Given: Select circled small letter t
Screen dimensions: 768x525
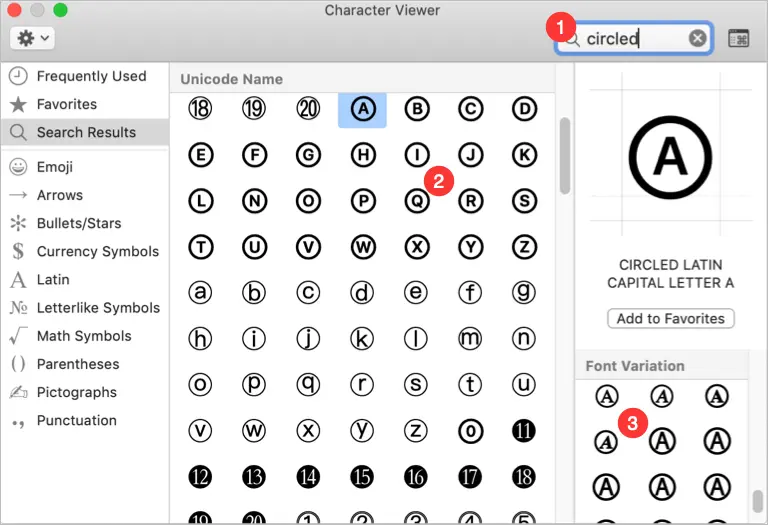Looking at the screenshot, I should click(470, 384).
